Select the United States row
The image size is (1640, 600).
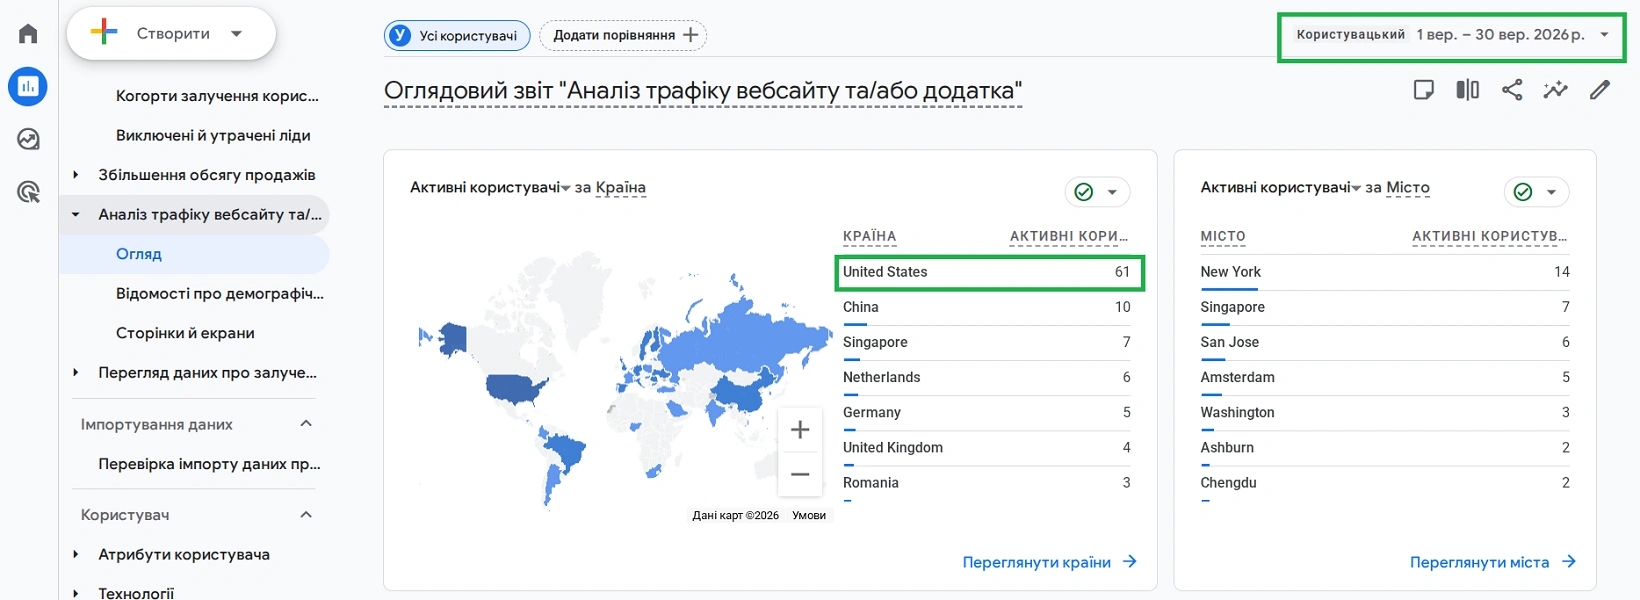986,272
